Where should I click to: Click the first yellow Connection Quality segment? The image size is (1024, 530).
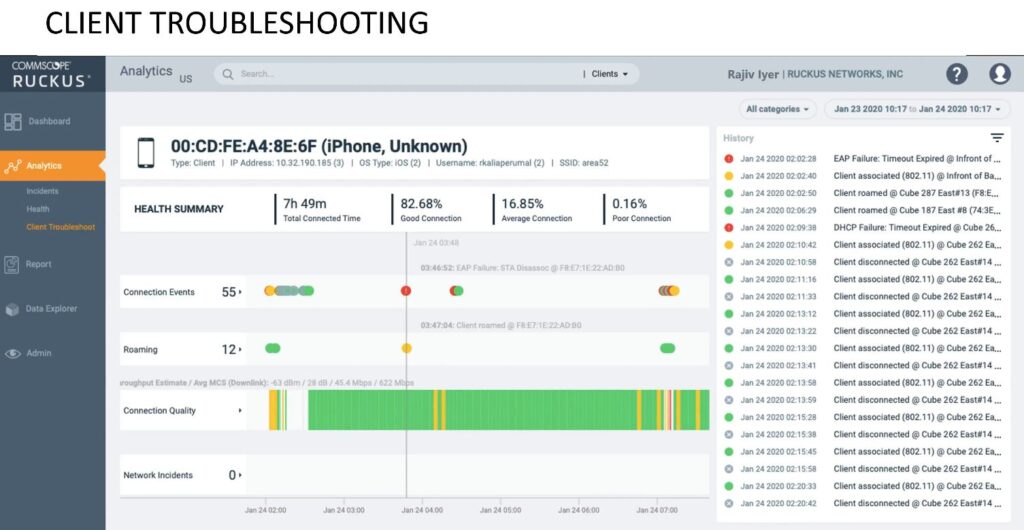[x=273, y=411]
